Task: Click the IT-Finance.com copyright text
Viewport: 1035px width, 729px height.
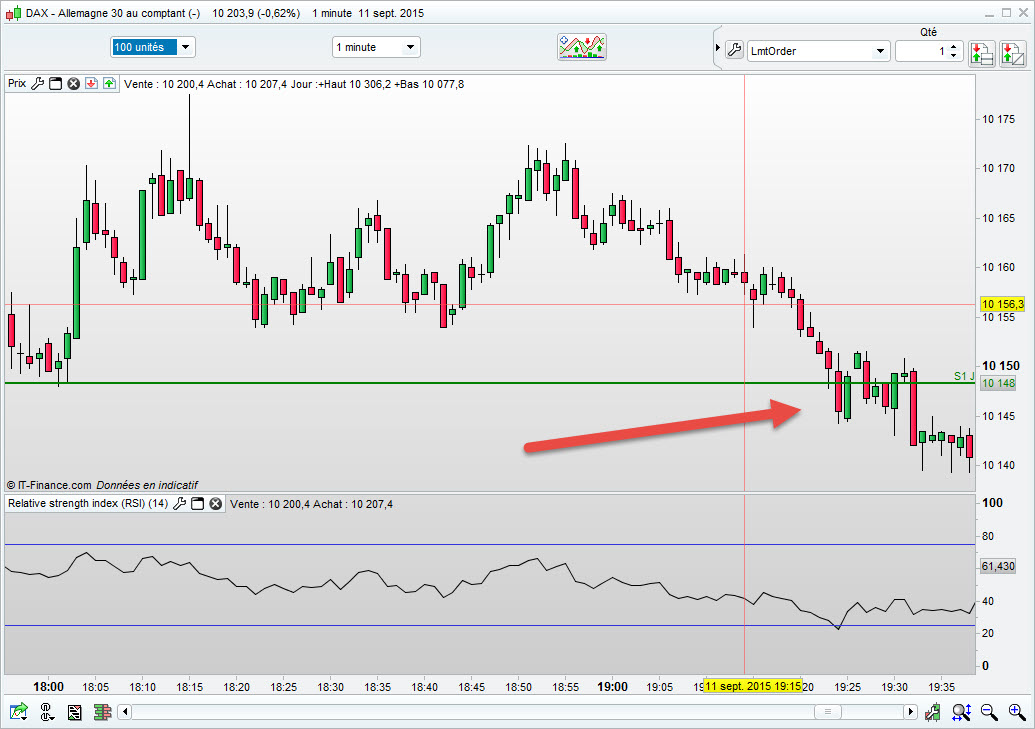Action: [50, 485]
